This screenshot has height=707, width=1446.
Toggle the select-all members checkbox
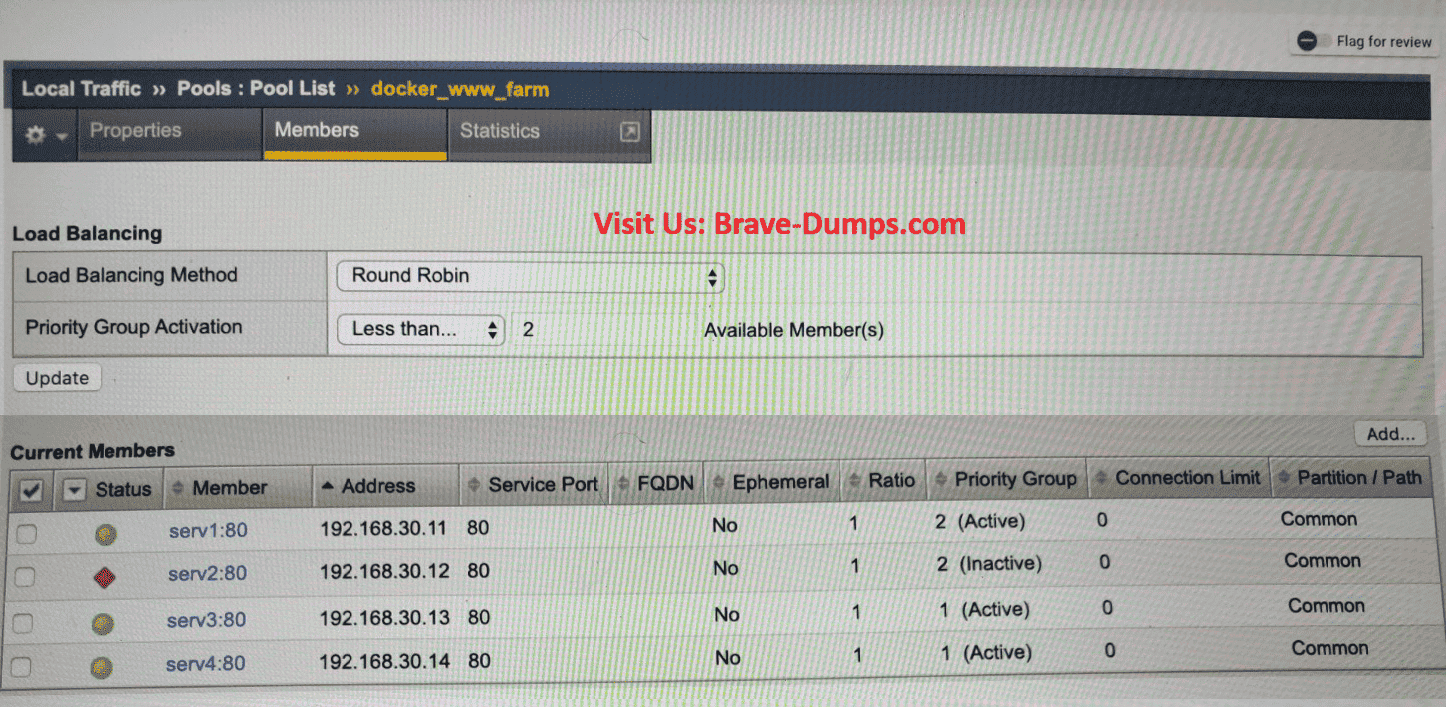pos(31,490)
